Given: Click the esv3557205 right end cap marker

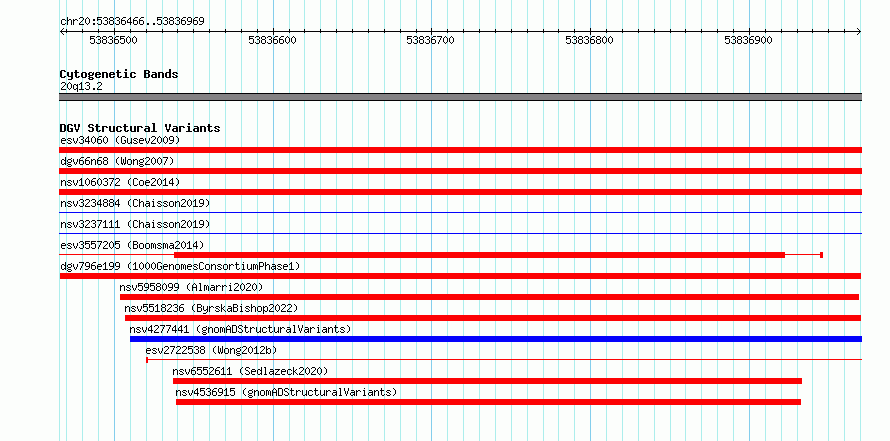Looking at the screenshot, I should coord(821,255).
